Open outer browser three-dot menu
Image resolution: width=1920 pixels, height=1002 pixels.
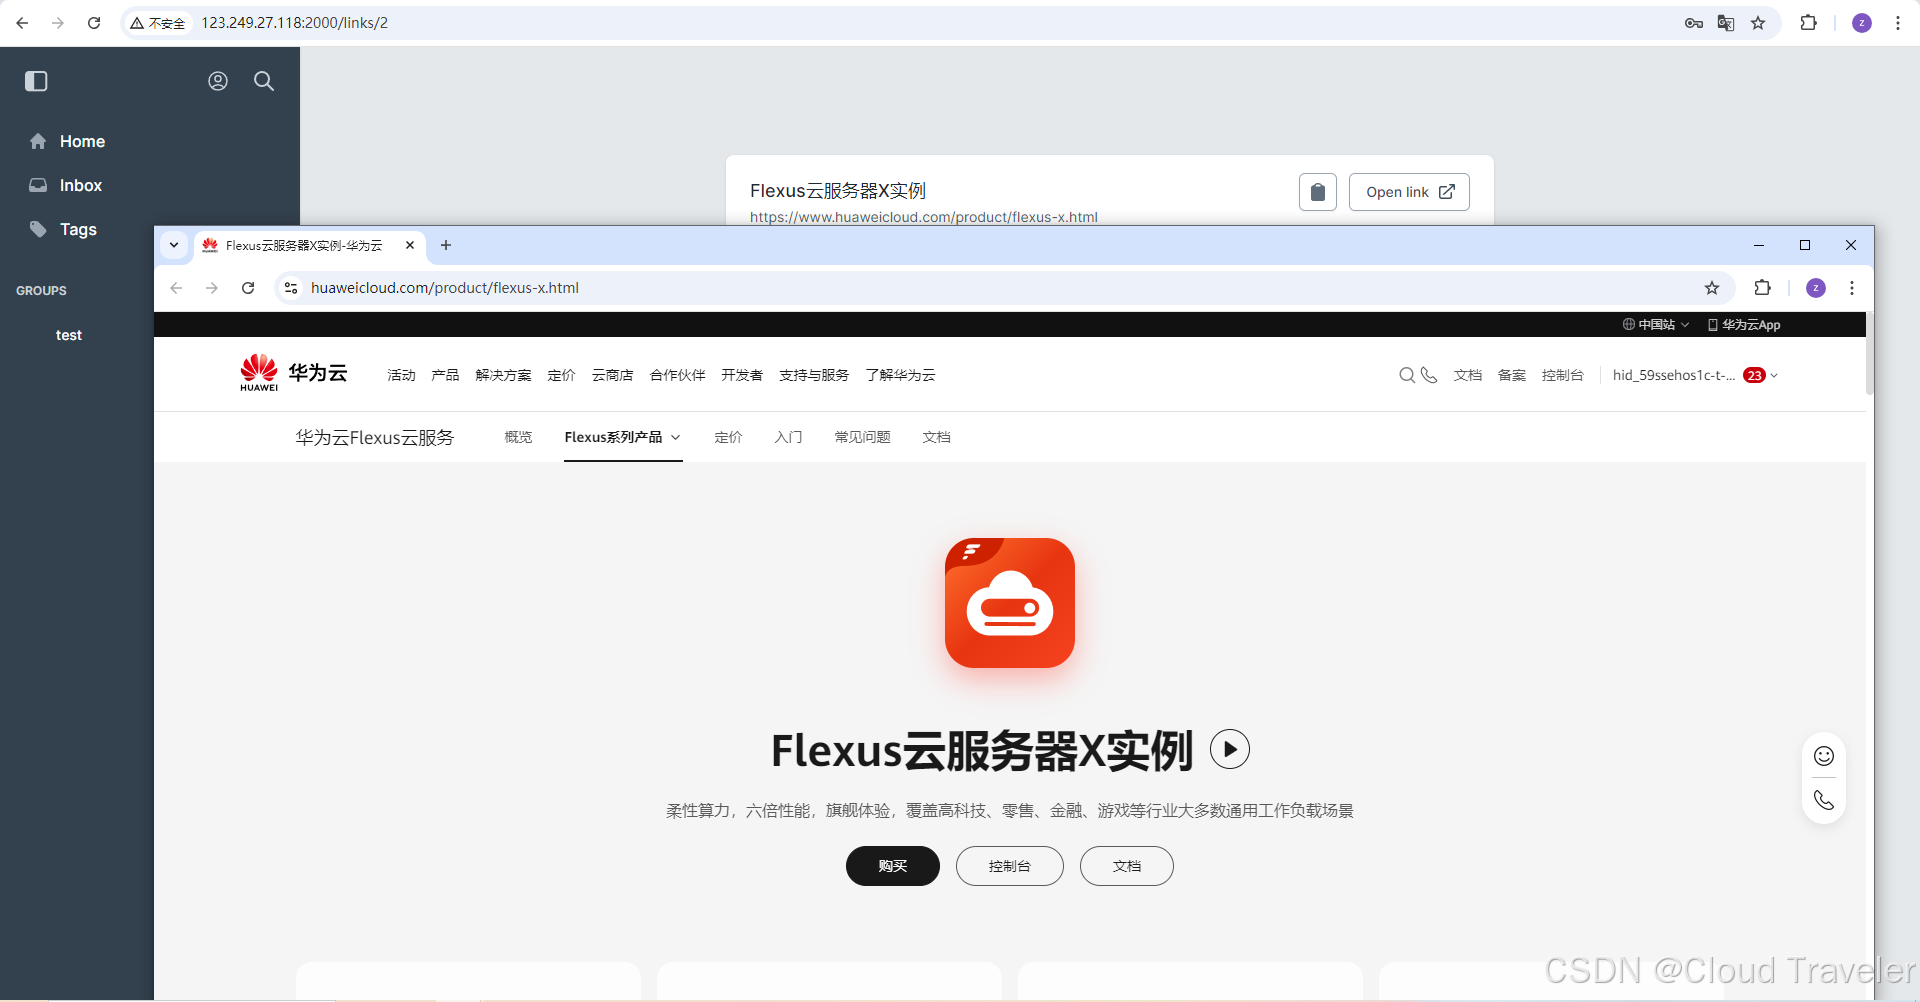click(1898, 23)
